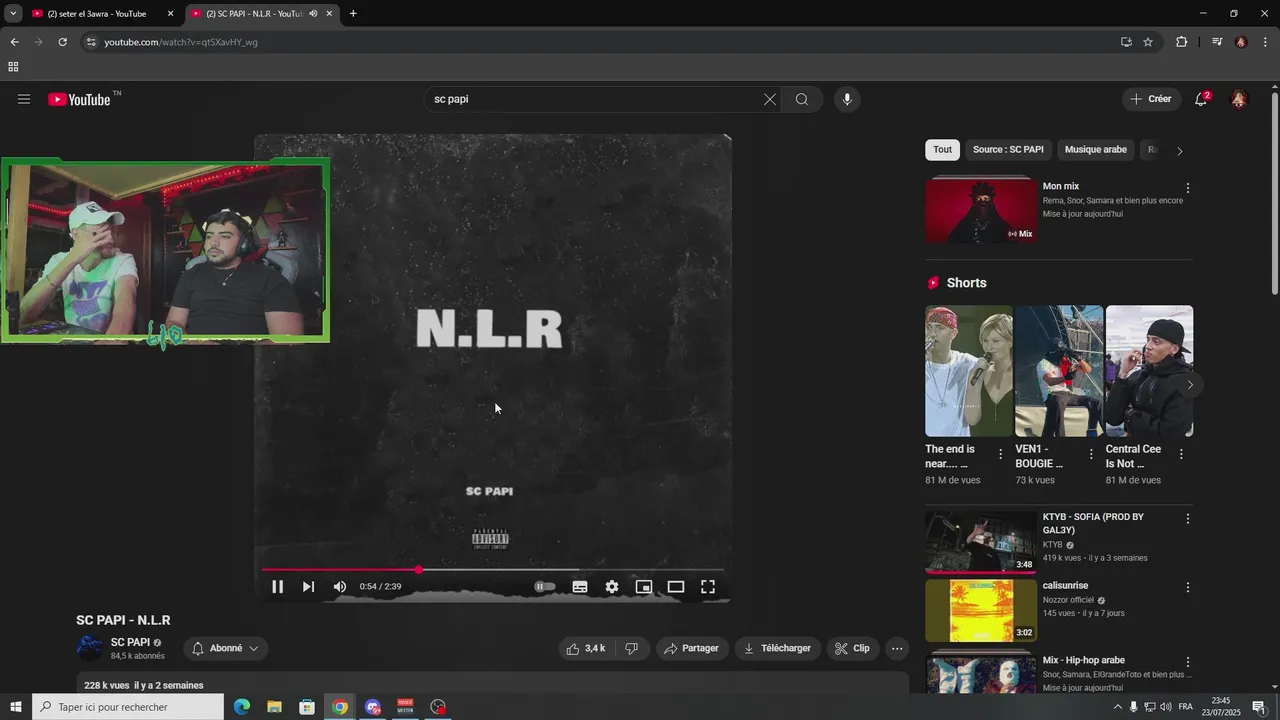Open SC PAPI channel name link
The image size is (1280, 720).
[x=130, y=642]
